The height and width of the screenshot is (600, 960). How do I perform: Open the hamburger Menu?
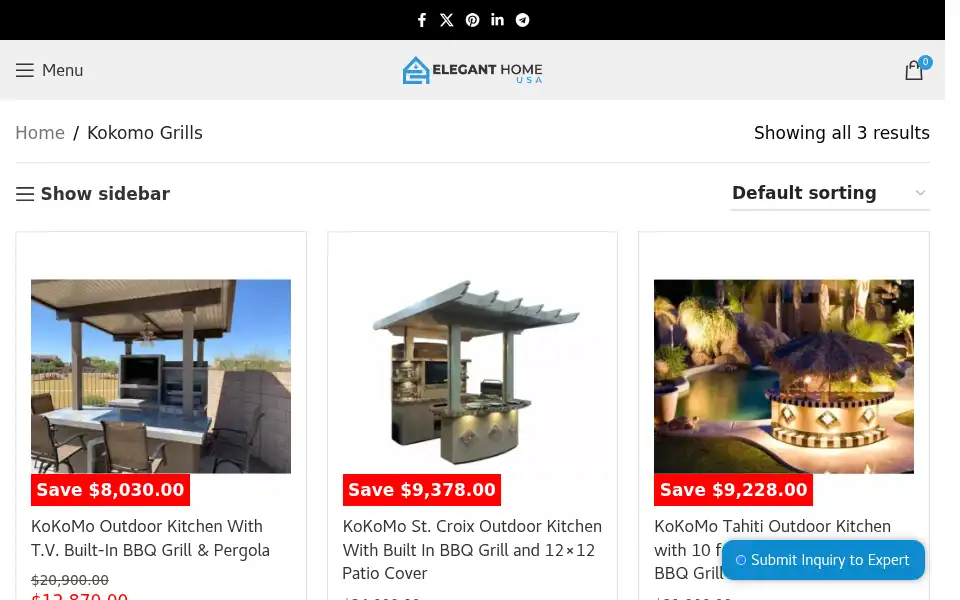click(x=50, y=70)
